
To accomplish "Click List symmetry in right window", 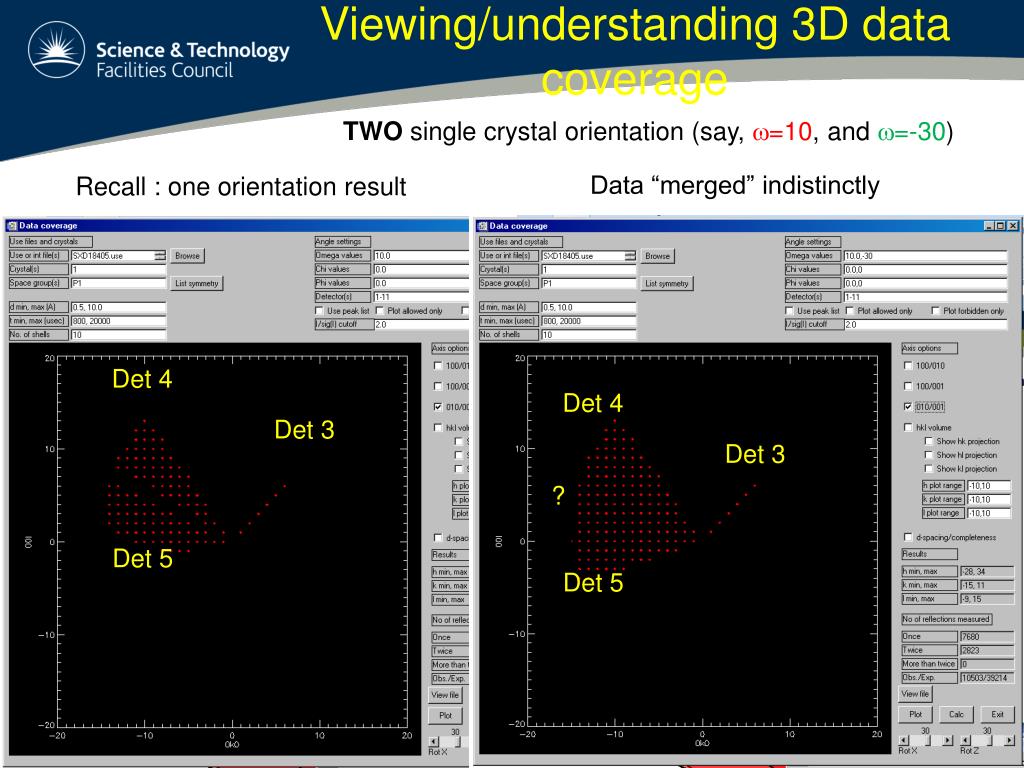I will tap(667, 283).
